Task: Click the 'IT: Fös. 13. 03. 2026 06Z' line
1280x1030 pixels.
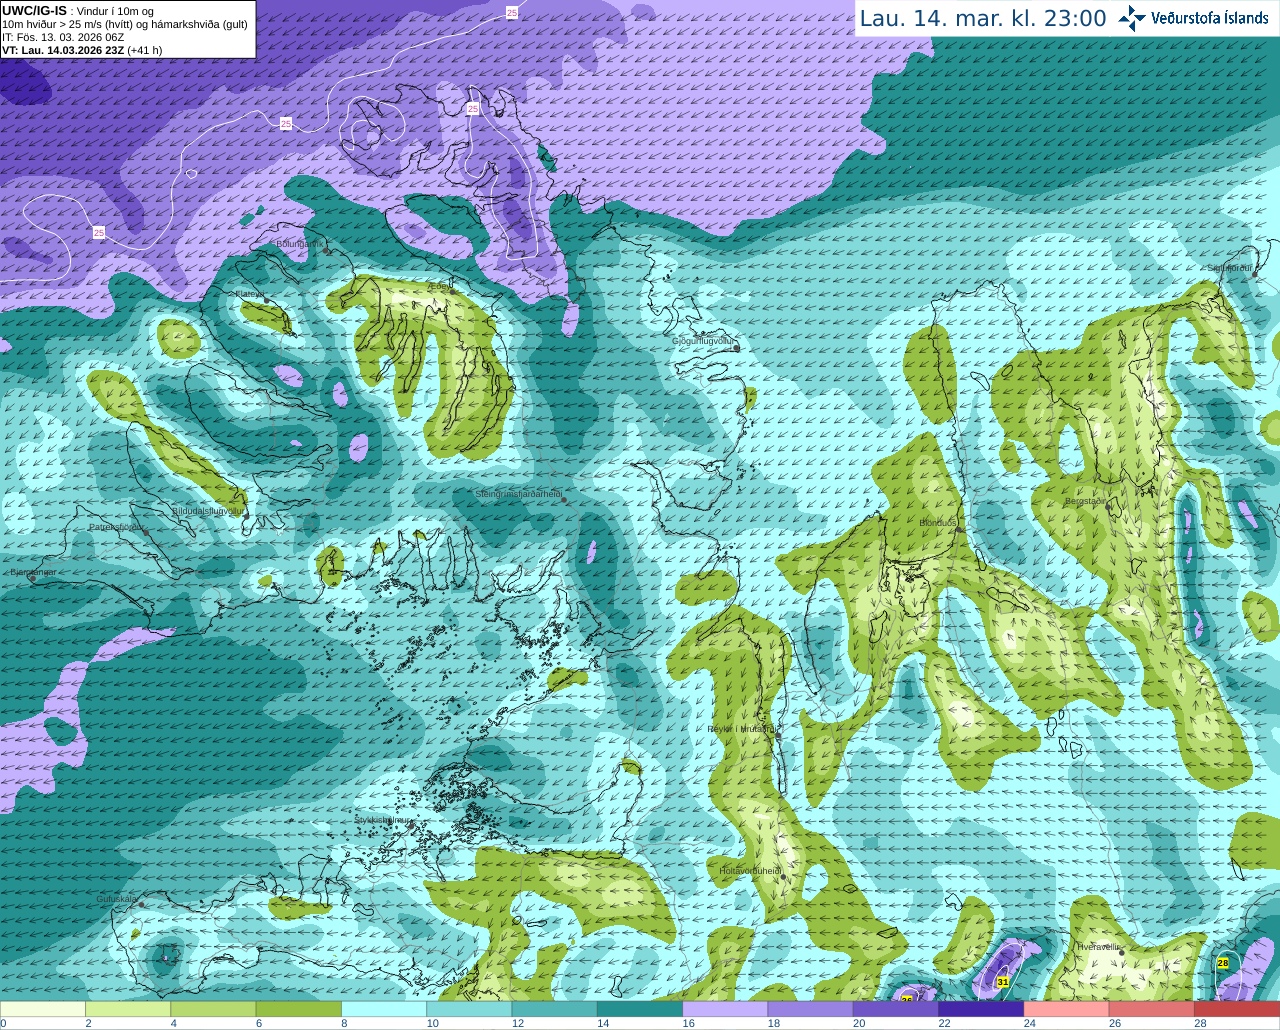Action: point(63,37)
